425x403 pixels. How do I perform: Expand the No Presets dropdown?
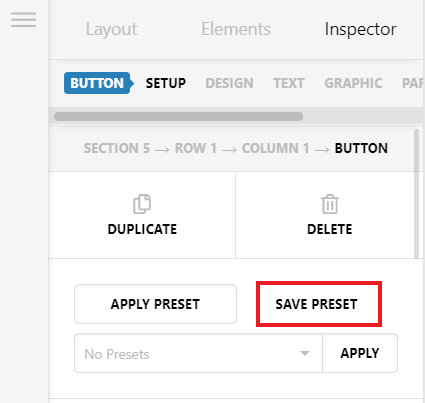(198, 353)
